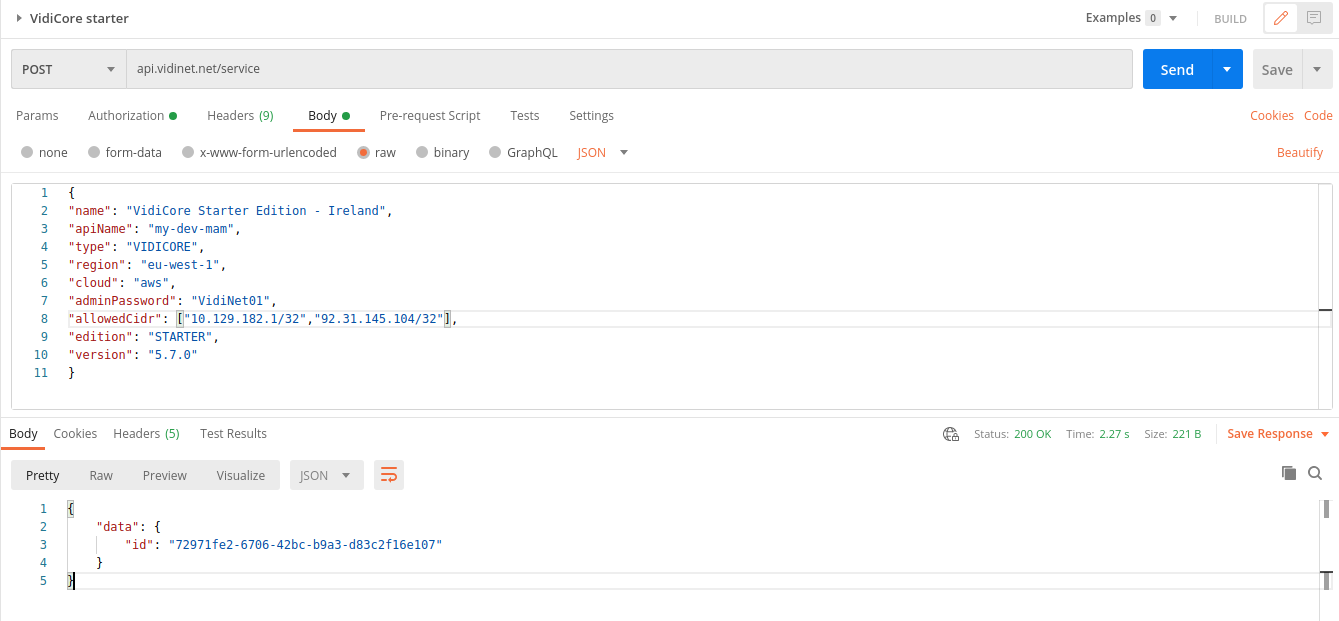This screenshot has width=1339, height=621.
Task: Click the wrap lines icon in response toolbar
Action: click(x=388, y=475)
